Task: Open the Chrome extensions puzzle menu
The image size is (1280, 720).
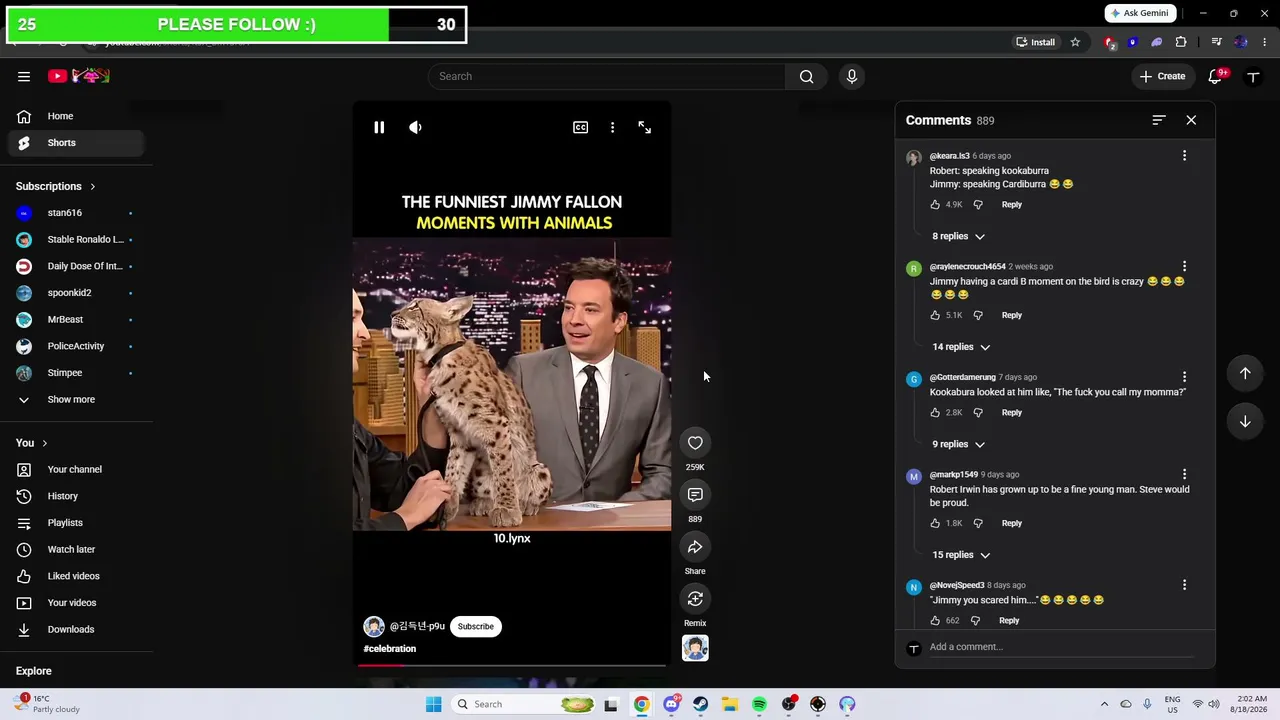Action: pos(1181,42)
